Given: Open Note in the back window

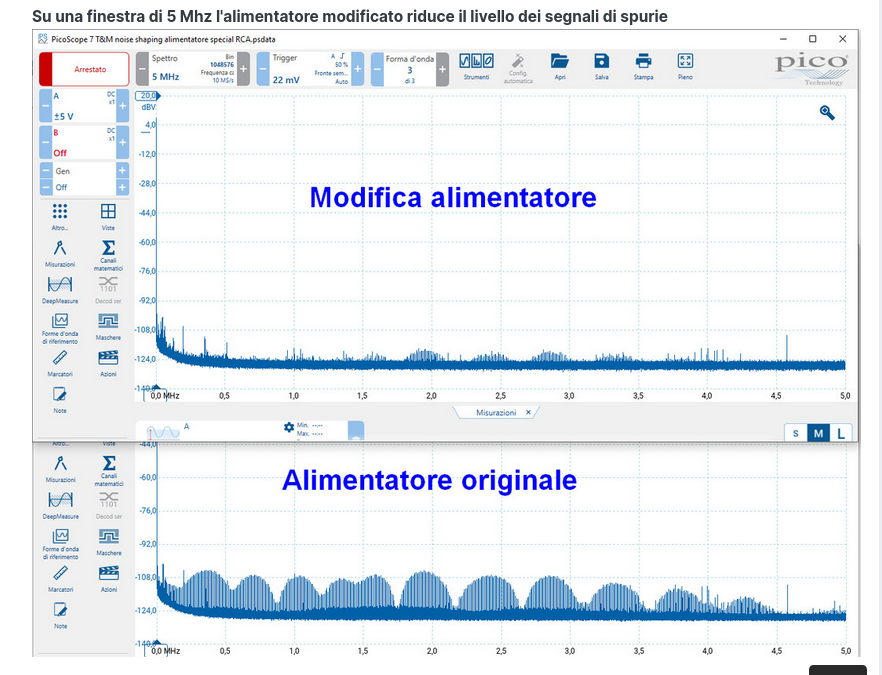Looking at the screenshot, I should [x=60, y=615].
